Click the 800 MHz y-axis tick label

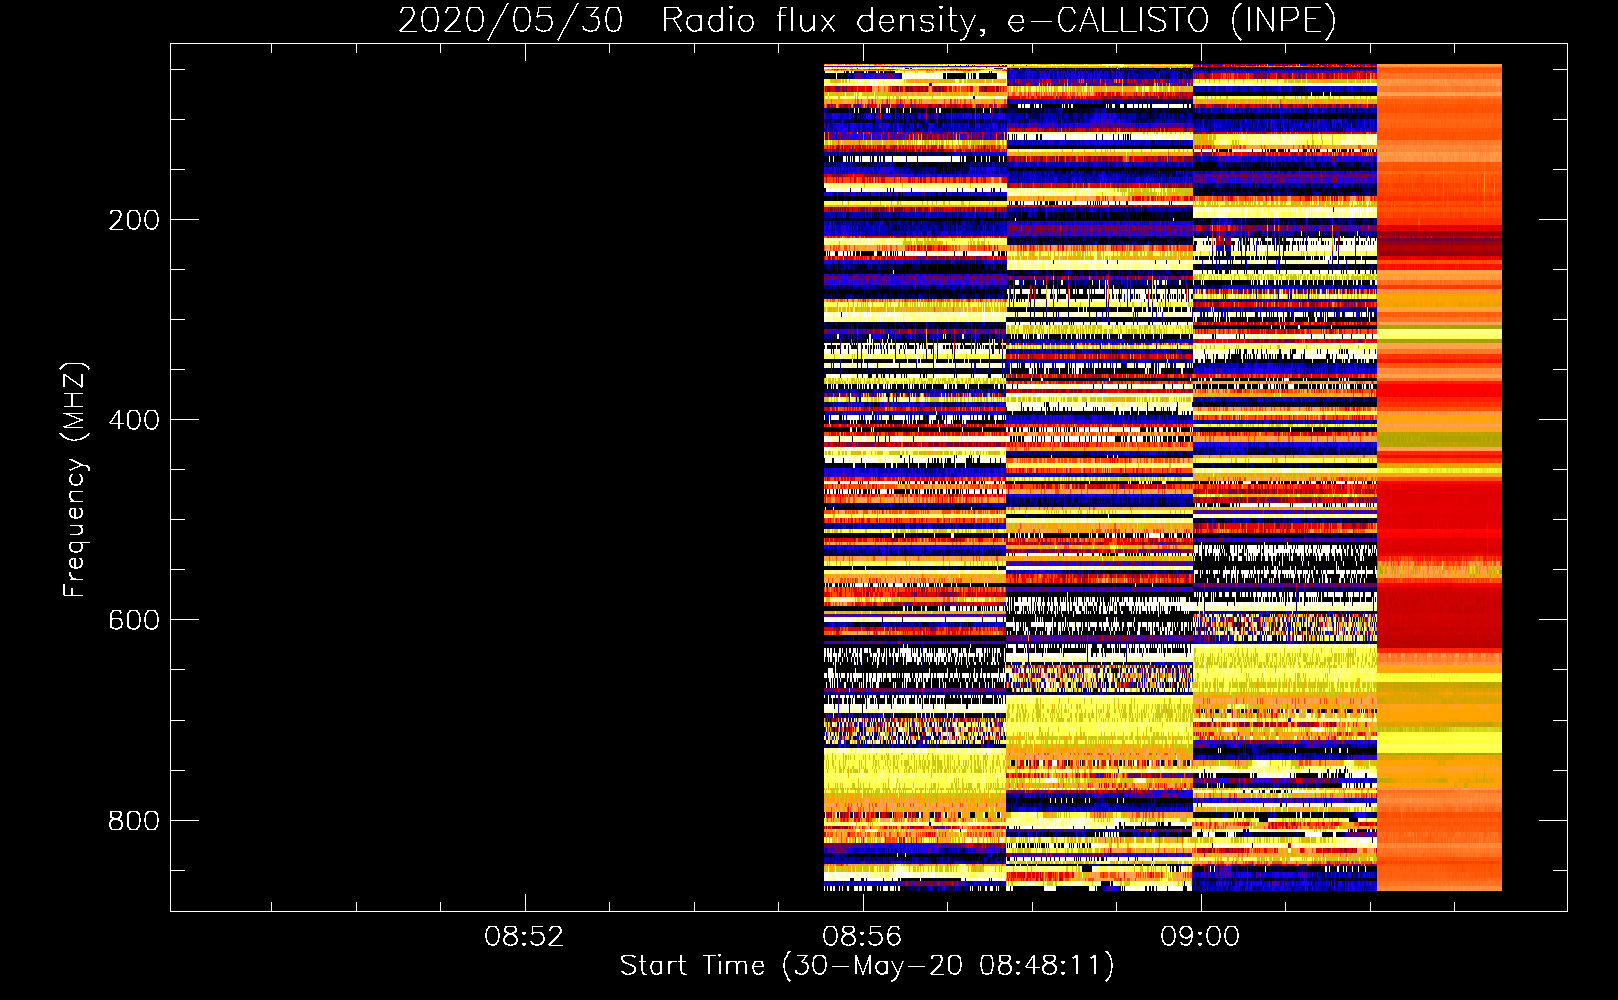click(x=133, y=821)
